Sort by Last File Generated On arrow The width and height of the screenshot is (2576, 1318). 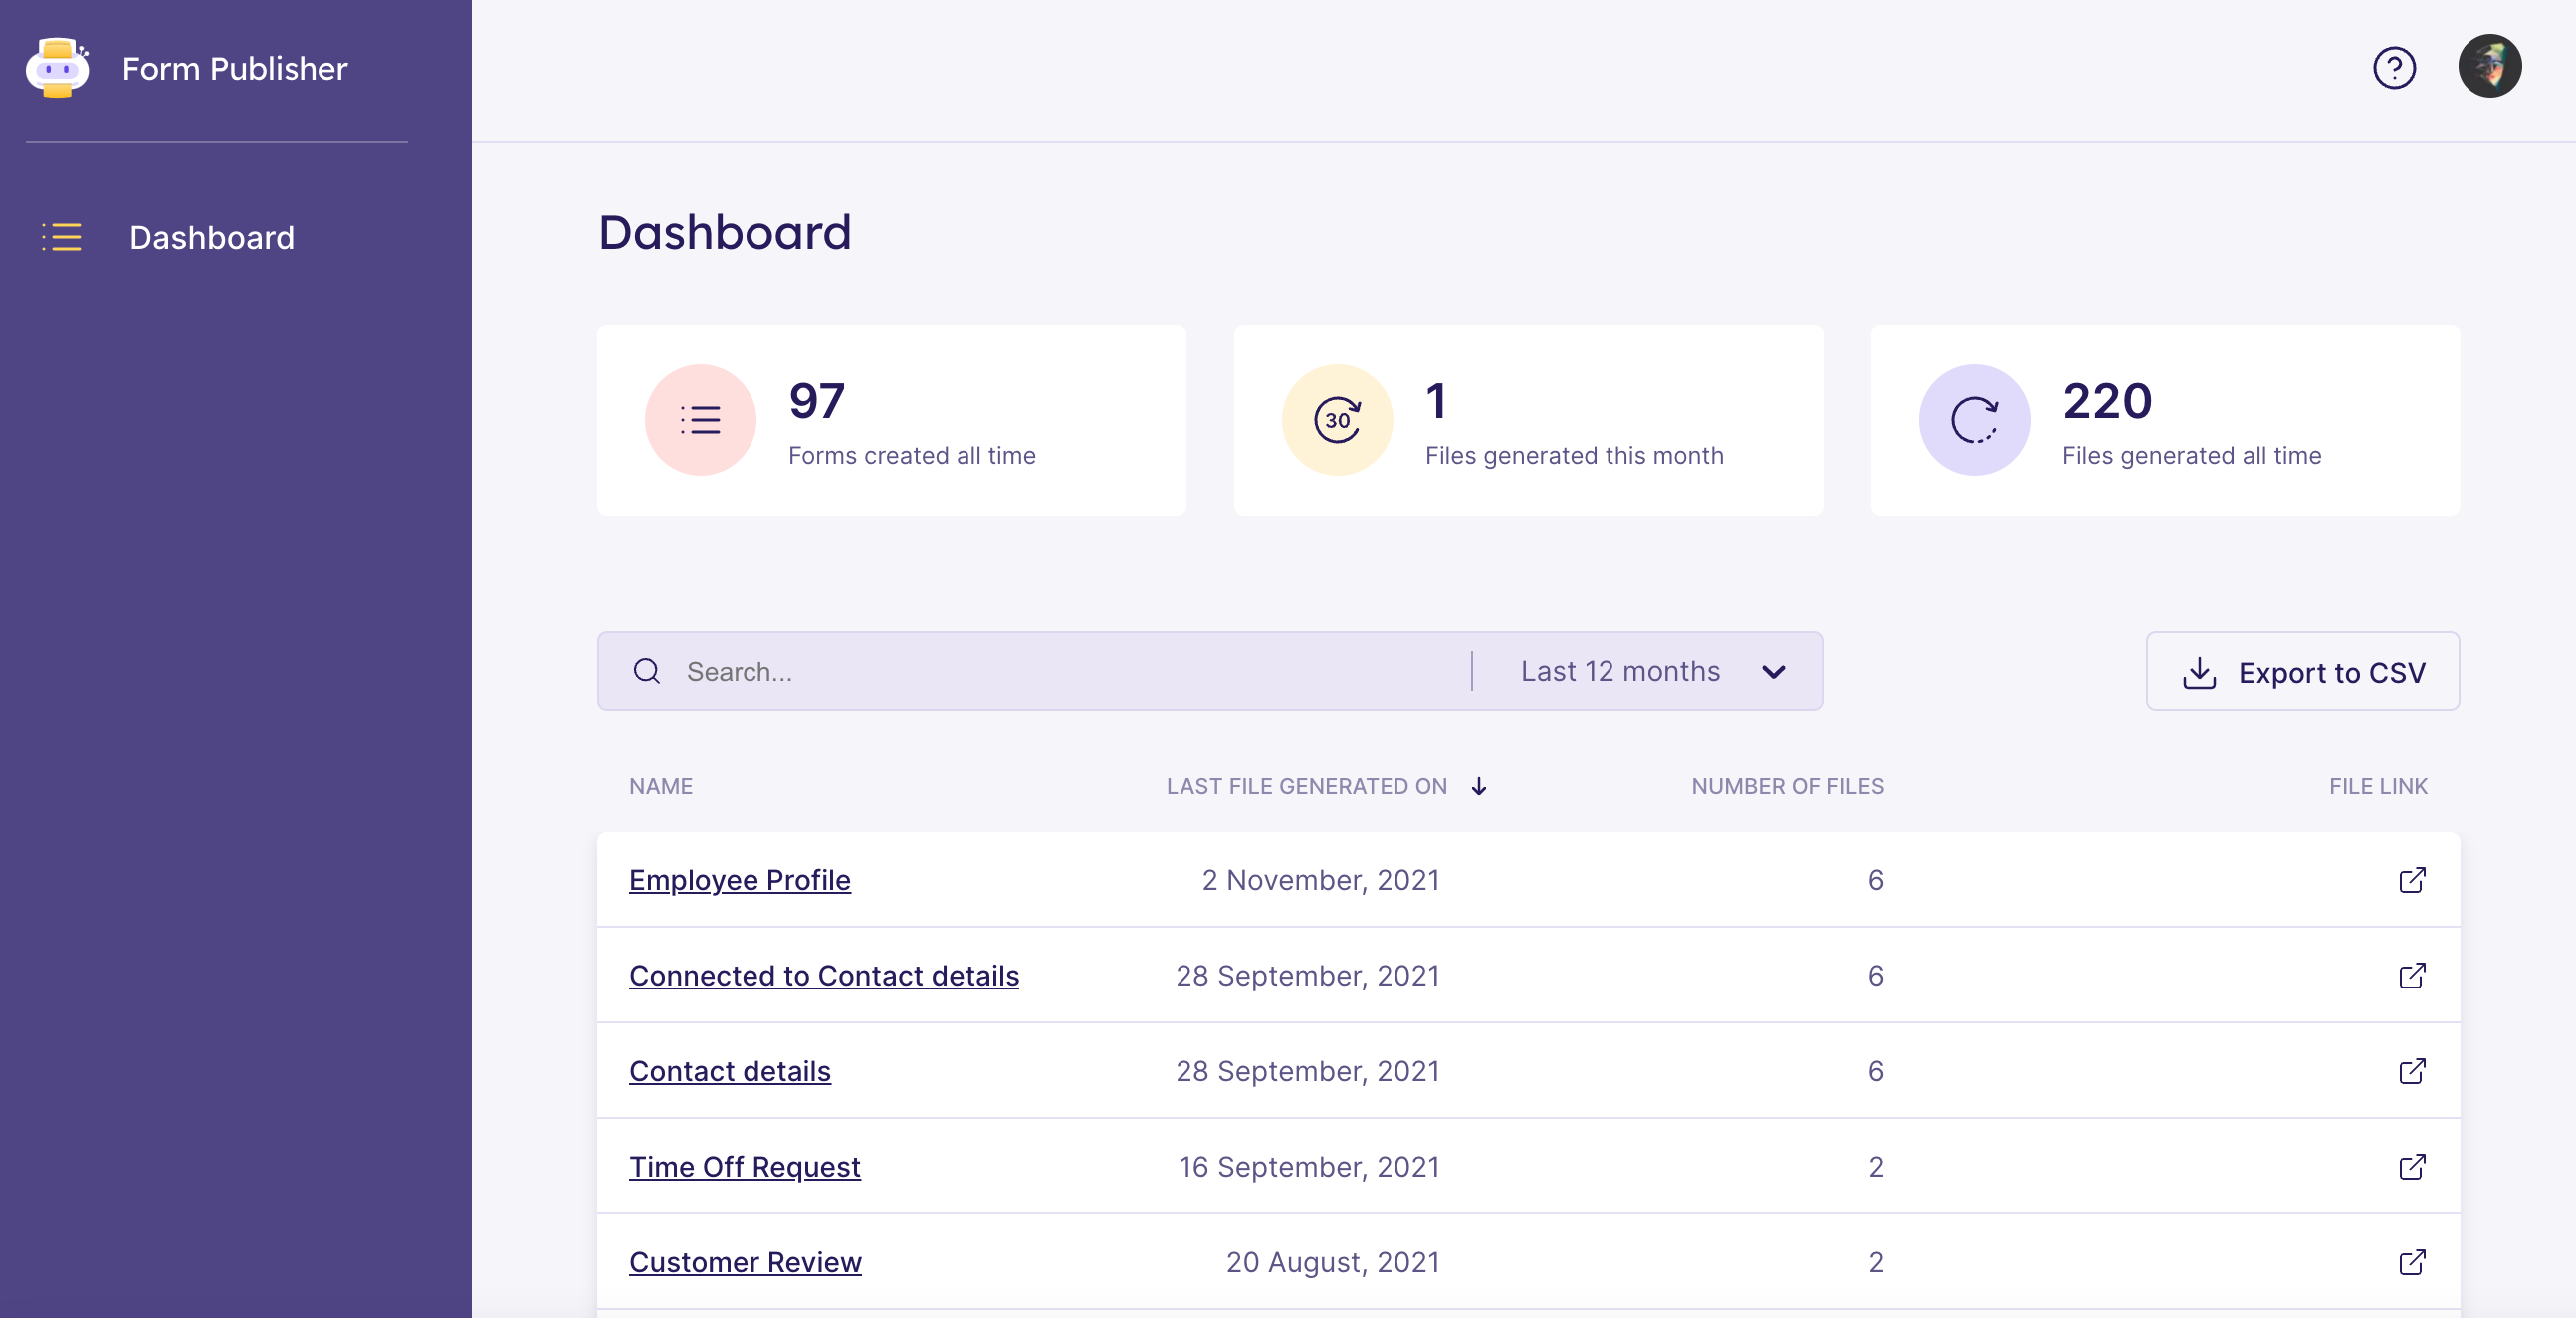pos(1478,787)
